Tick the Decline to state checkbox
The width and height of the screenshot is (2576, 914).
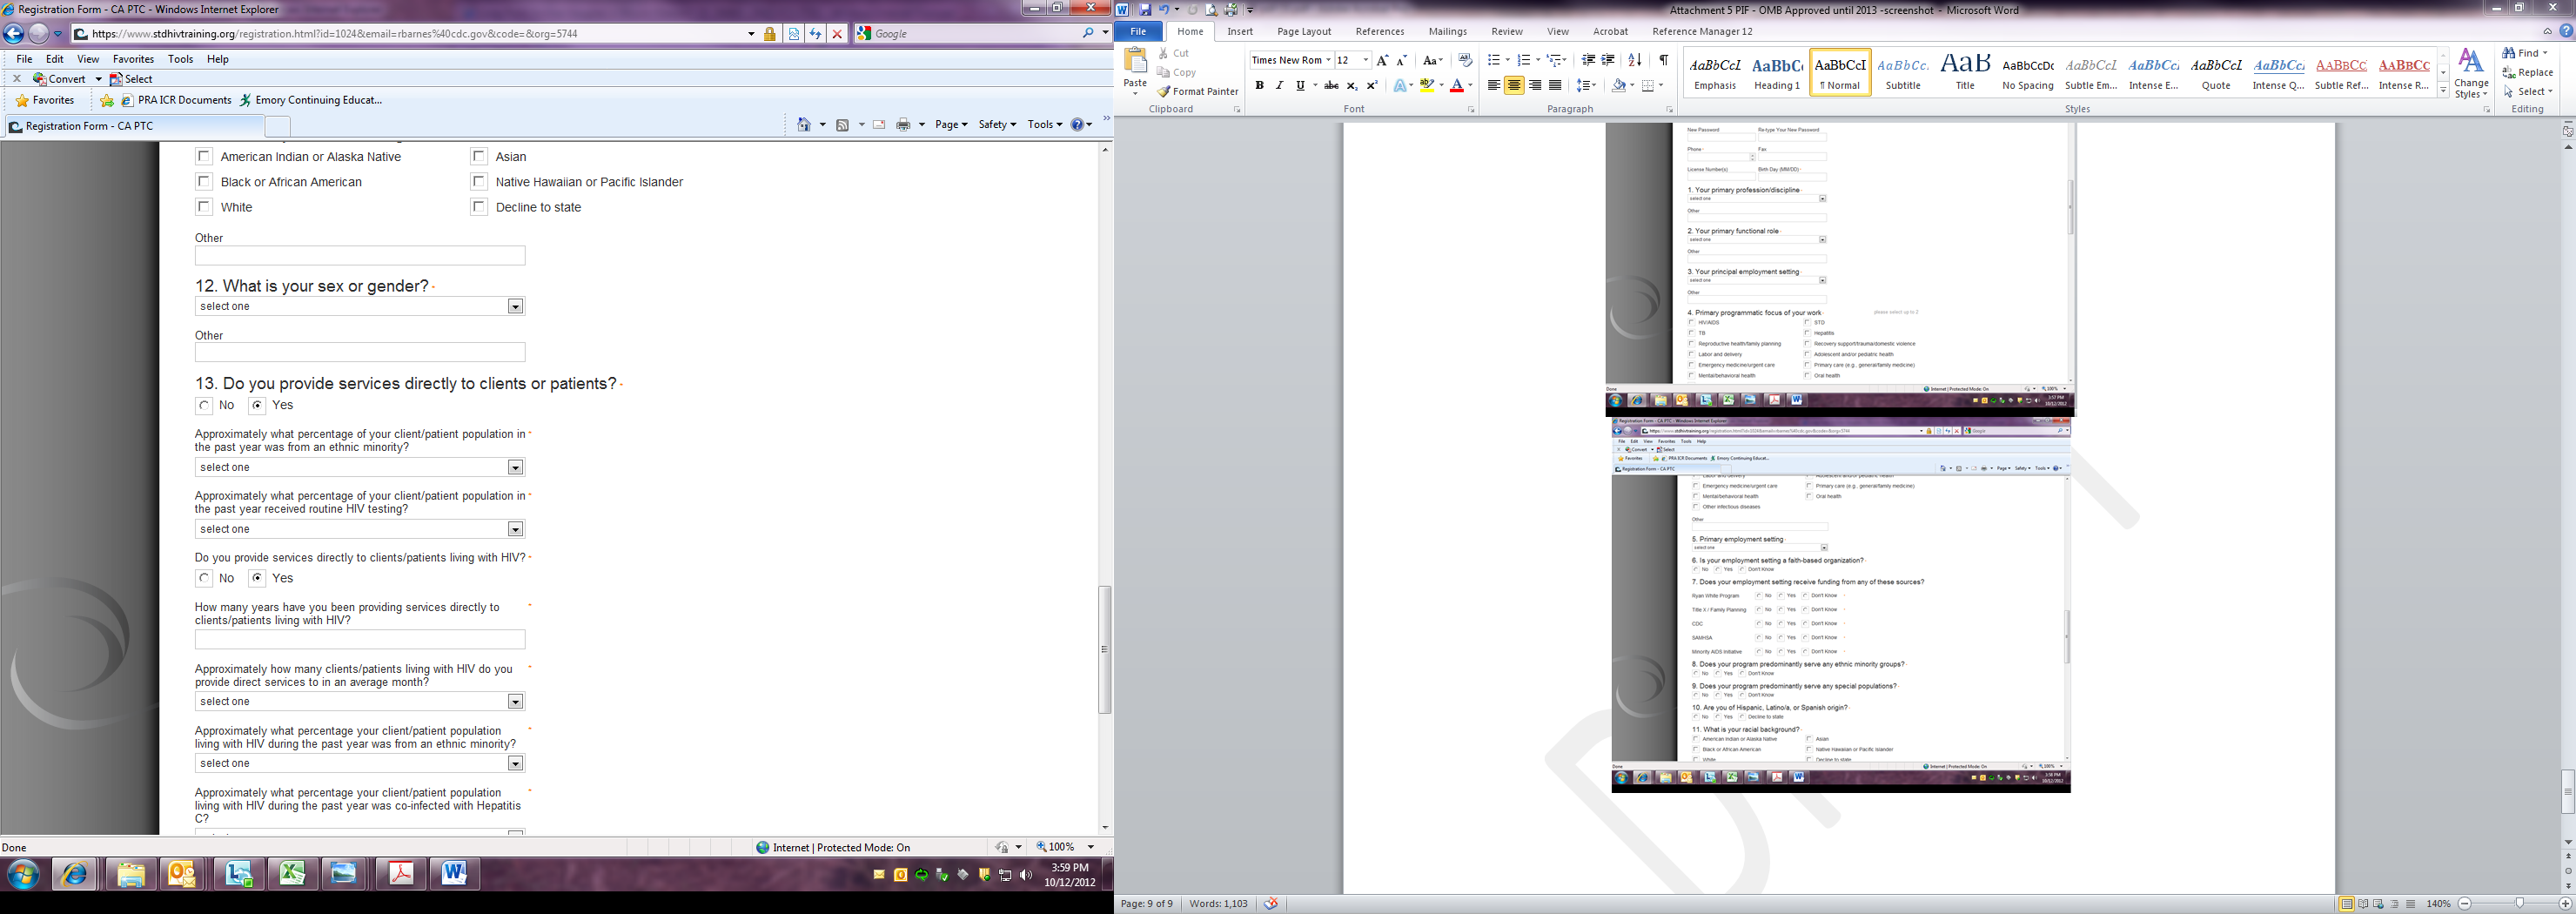[x=480, y=207]
